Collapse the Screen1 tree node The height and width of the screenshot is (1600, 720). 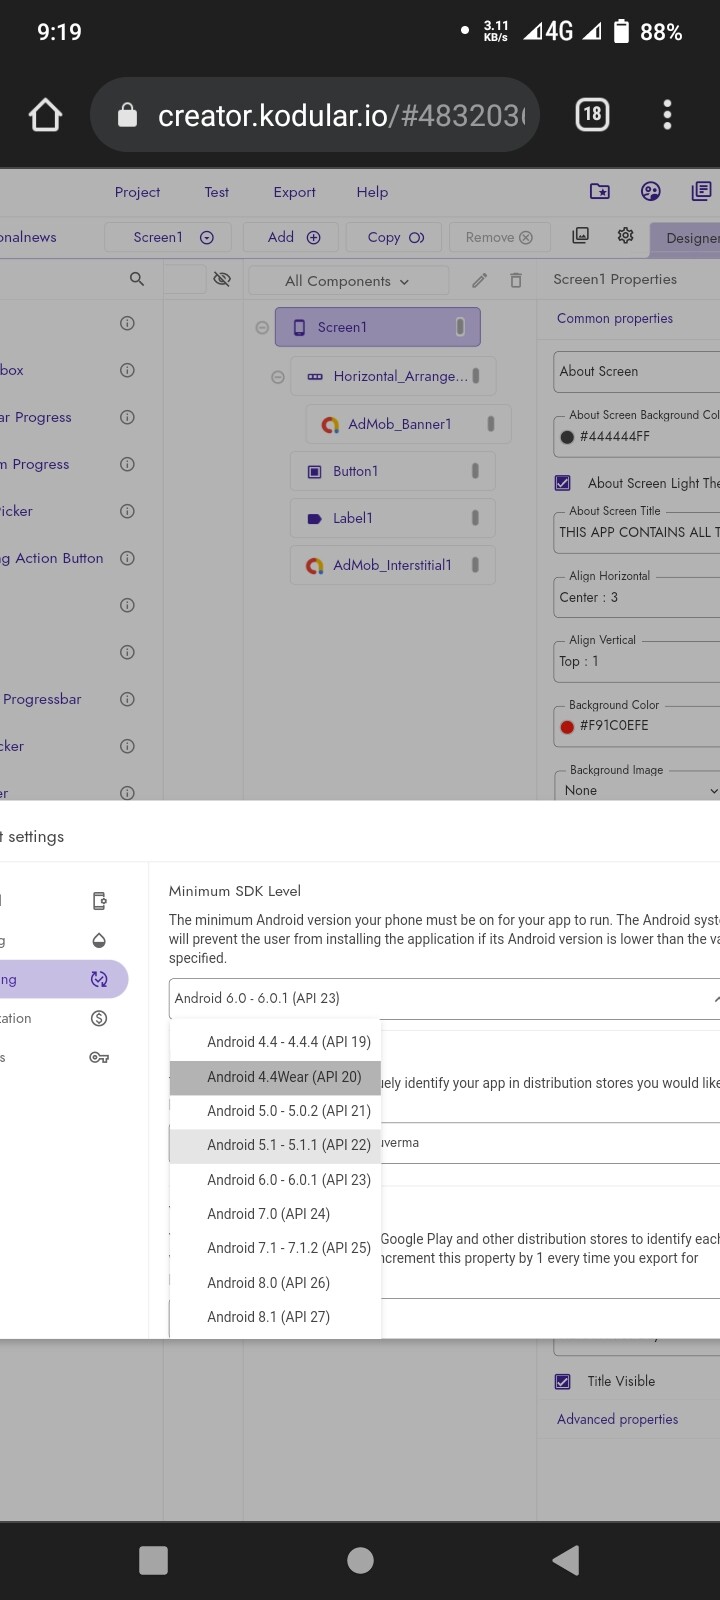pos(262,327)
